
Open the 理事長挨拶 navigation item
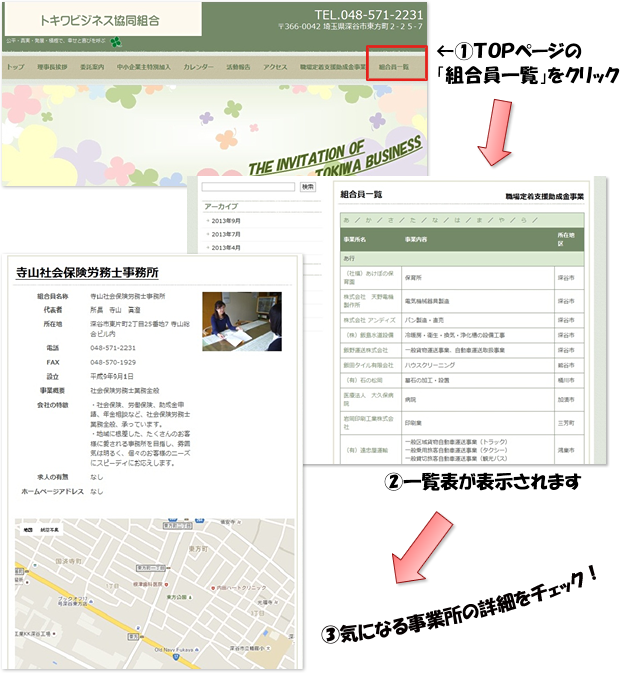(52, 67)
